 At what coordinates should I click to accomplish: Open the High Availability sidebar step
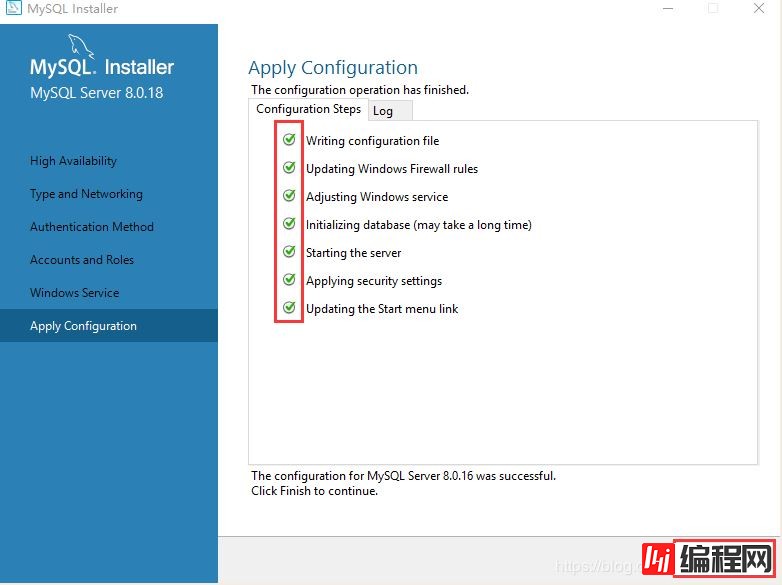click(x=73, y=161)
